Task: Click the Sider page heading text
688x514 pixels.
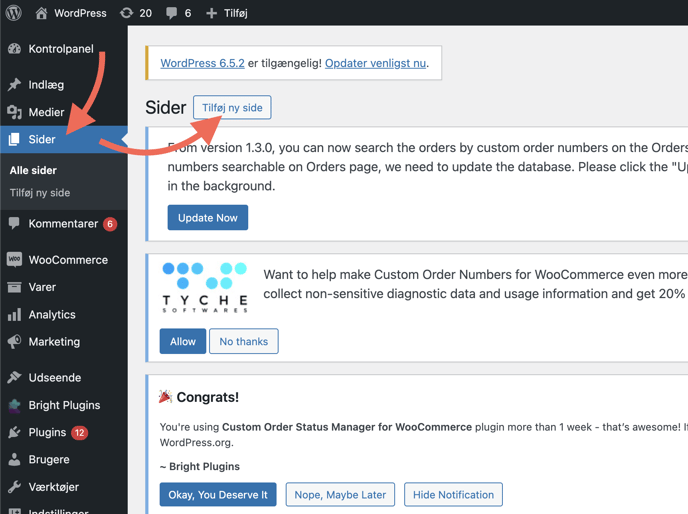Action: [165, 108]
